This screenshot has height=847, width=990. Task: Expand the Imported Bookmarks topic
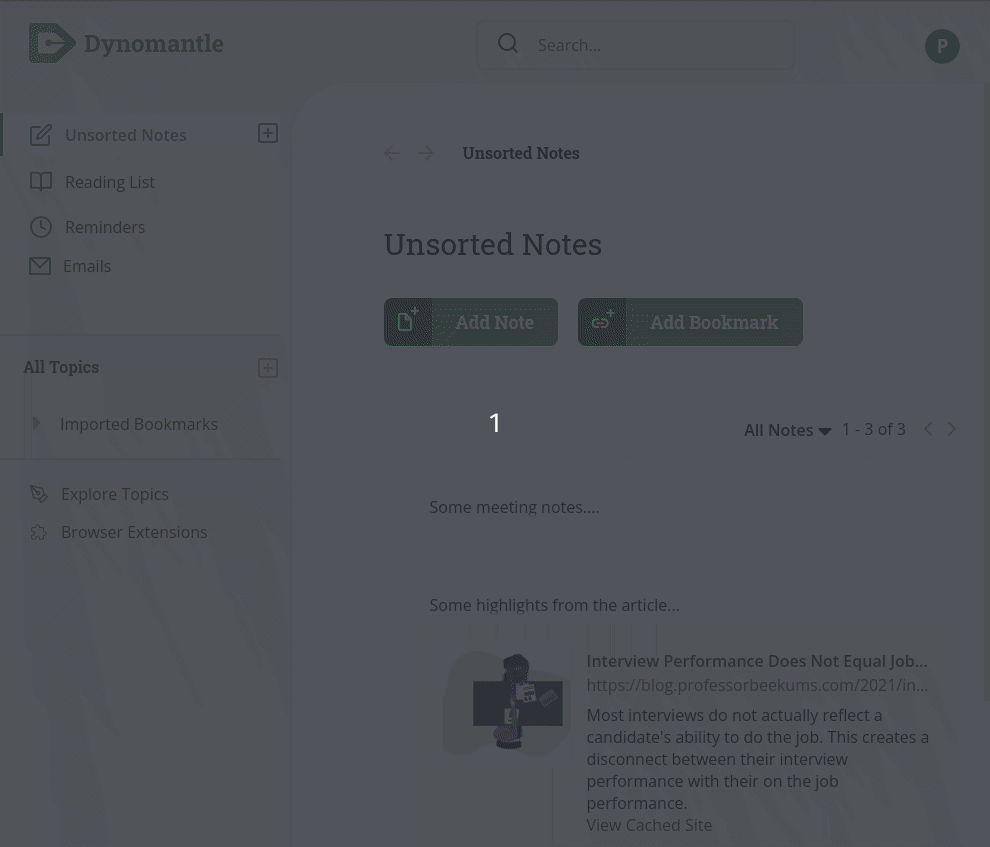(36, 423)
